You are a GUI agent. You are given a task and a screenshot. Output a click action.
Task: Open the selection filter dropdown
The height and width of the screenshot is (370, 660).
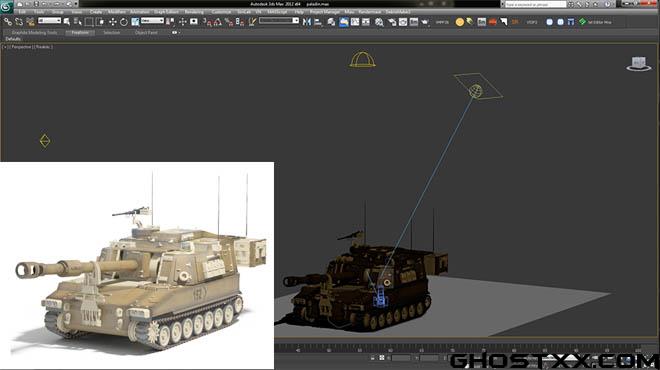tap(49, 21)
